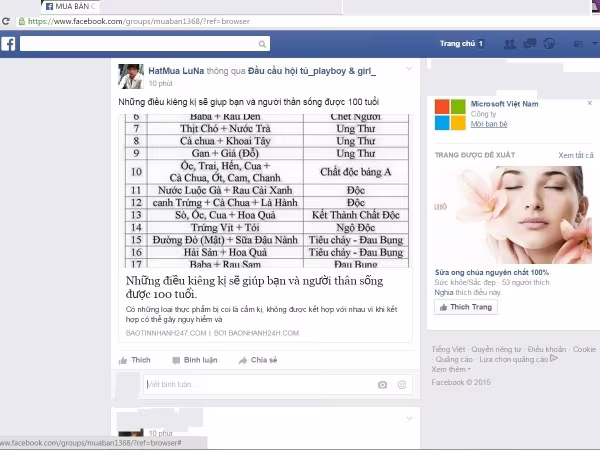Open Cookie footer link
Image resolution: width=600 pixels, height=450 pixels.
click(584, 349)
